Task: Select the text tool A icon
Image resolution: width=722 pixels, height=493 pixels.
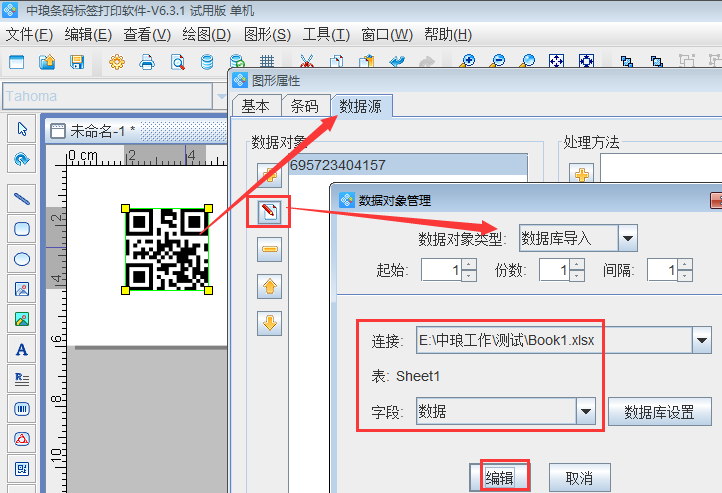Action: (x=22, y=350)
